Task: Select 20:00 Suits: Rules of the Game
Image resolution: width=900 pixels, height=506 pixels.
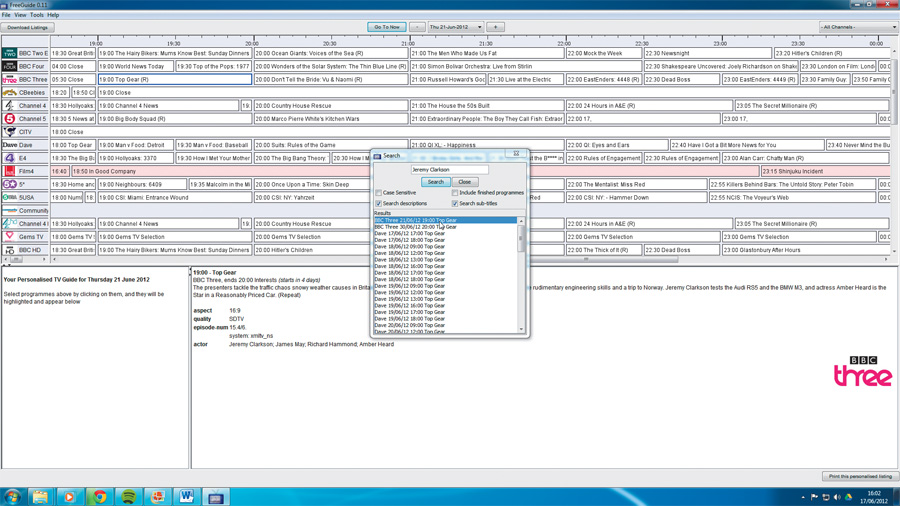Action: [331, 145]
